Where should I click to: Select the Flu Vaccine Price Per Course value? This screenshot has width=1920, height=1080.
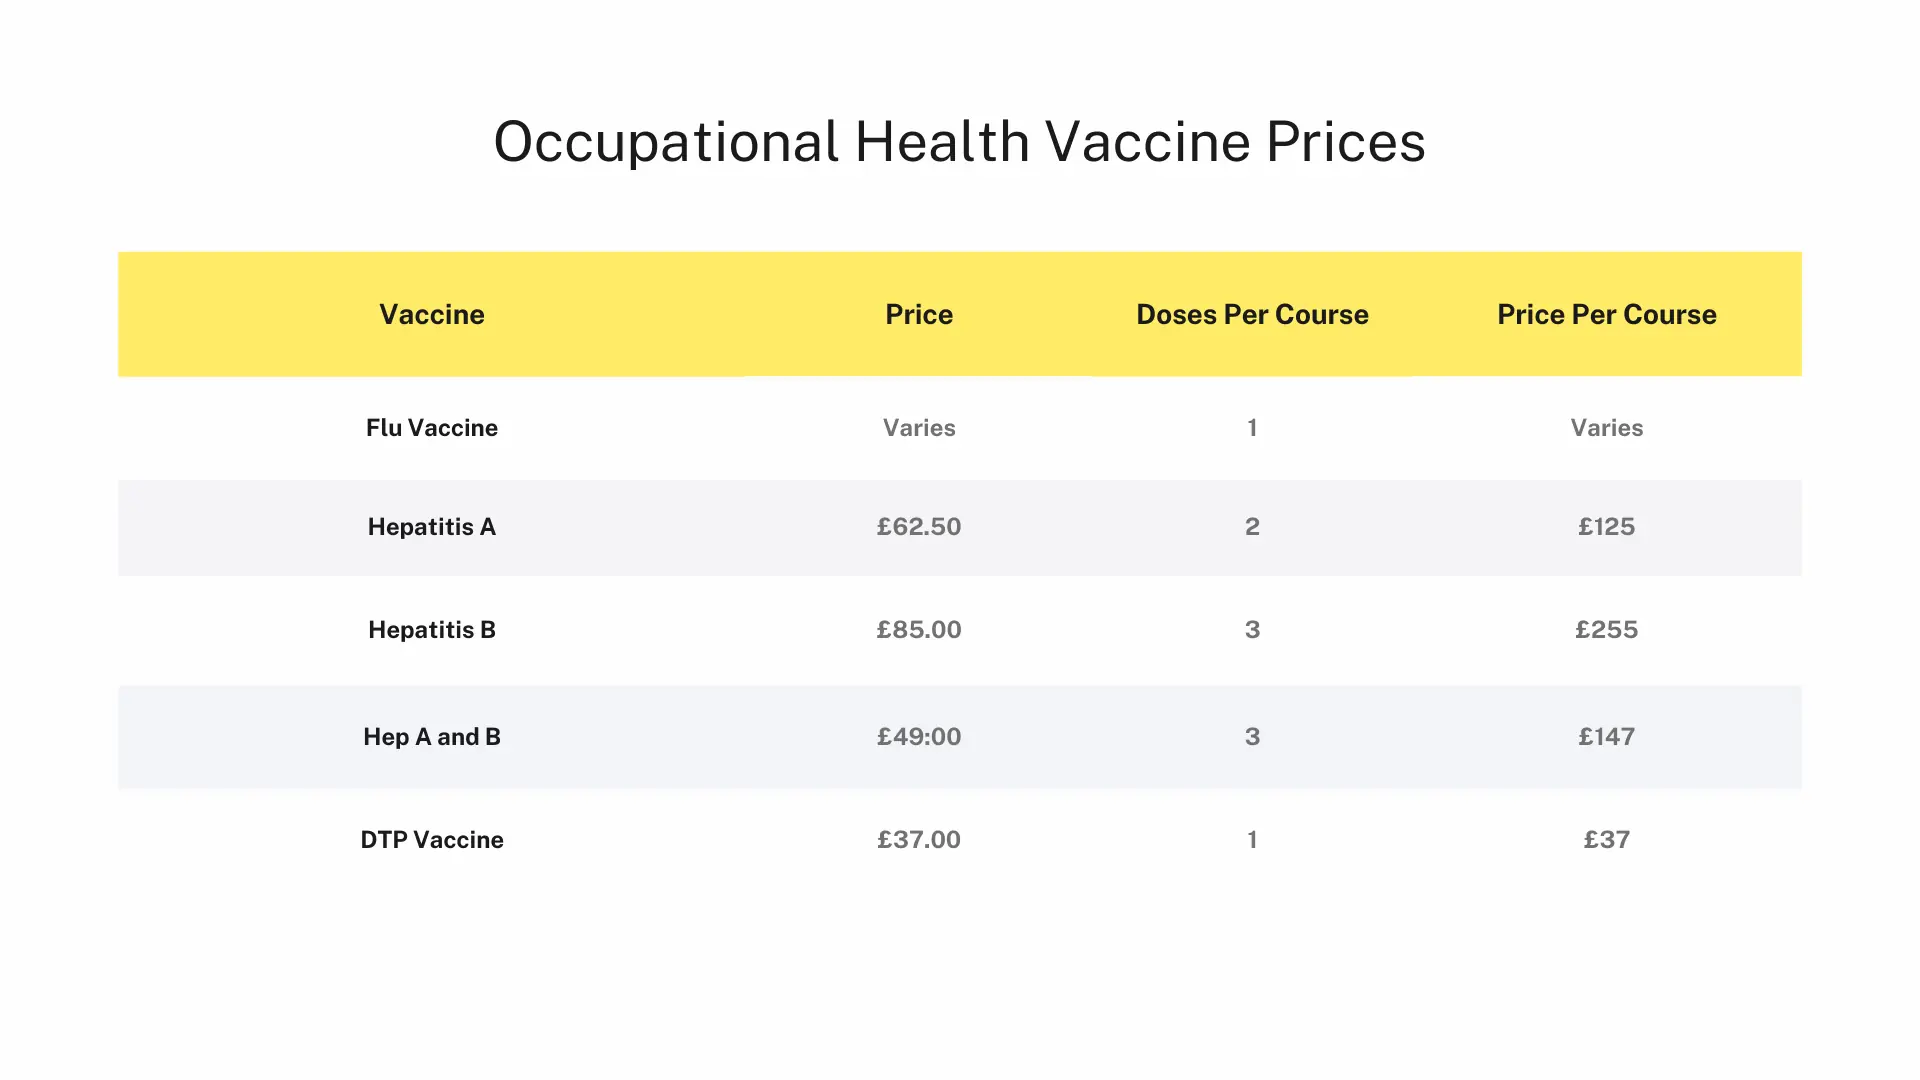(1606, 428)
